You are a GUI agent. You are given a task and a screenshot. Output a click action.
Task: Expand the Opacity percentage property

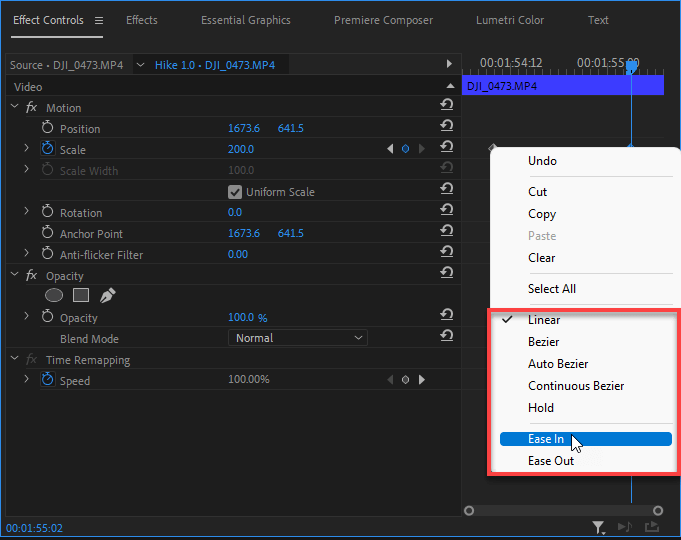pyautogui.click(x=26, y=316)
